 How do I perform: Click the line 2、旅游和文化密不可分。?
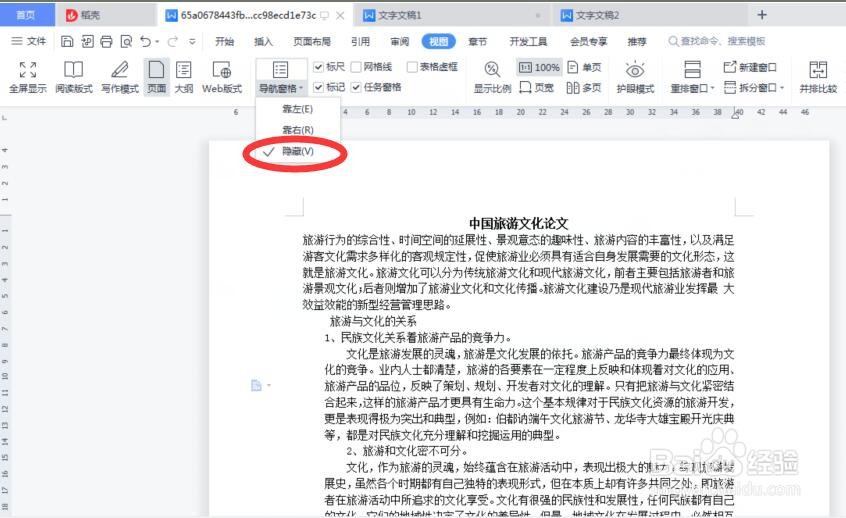(407, 451)
